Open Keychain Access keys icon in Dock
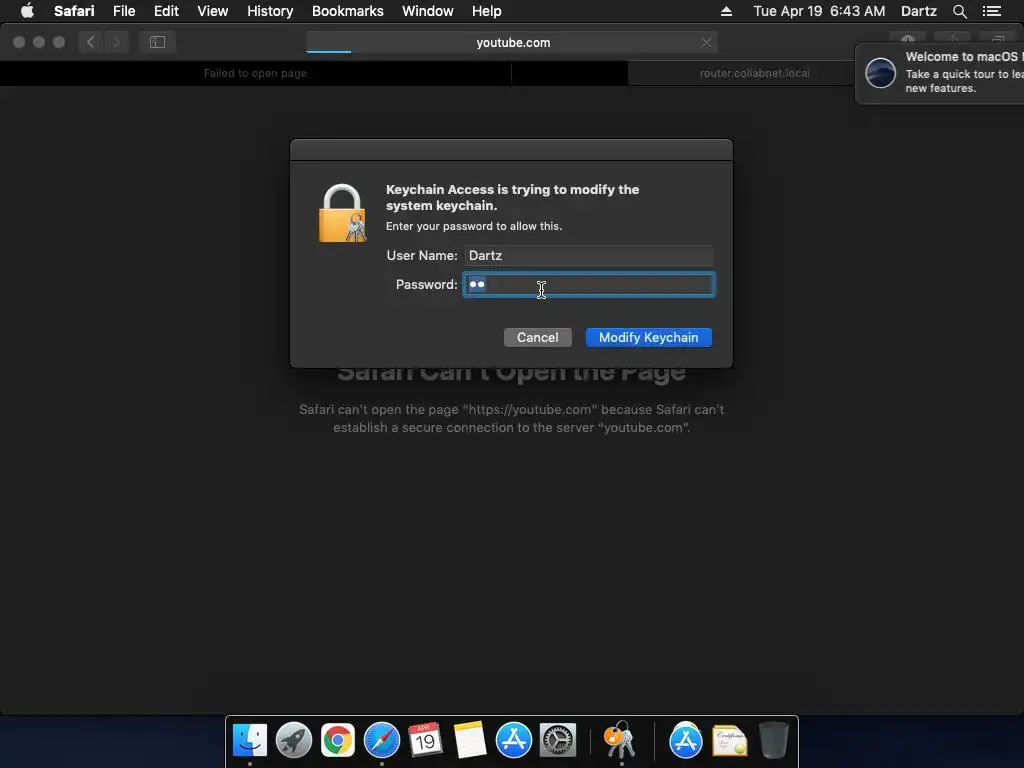Image resolution: width=1024 pixels, height=768 pixels. tap(620, 739)
